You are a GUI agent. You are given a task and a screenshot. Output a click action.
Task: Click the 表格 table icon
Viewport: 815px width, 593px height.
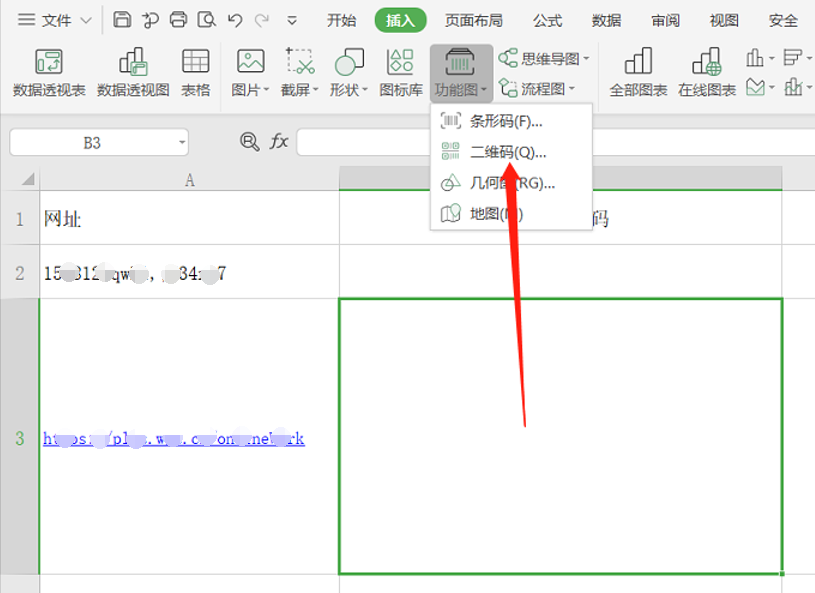click(x=195, y=72)
